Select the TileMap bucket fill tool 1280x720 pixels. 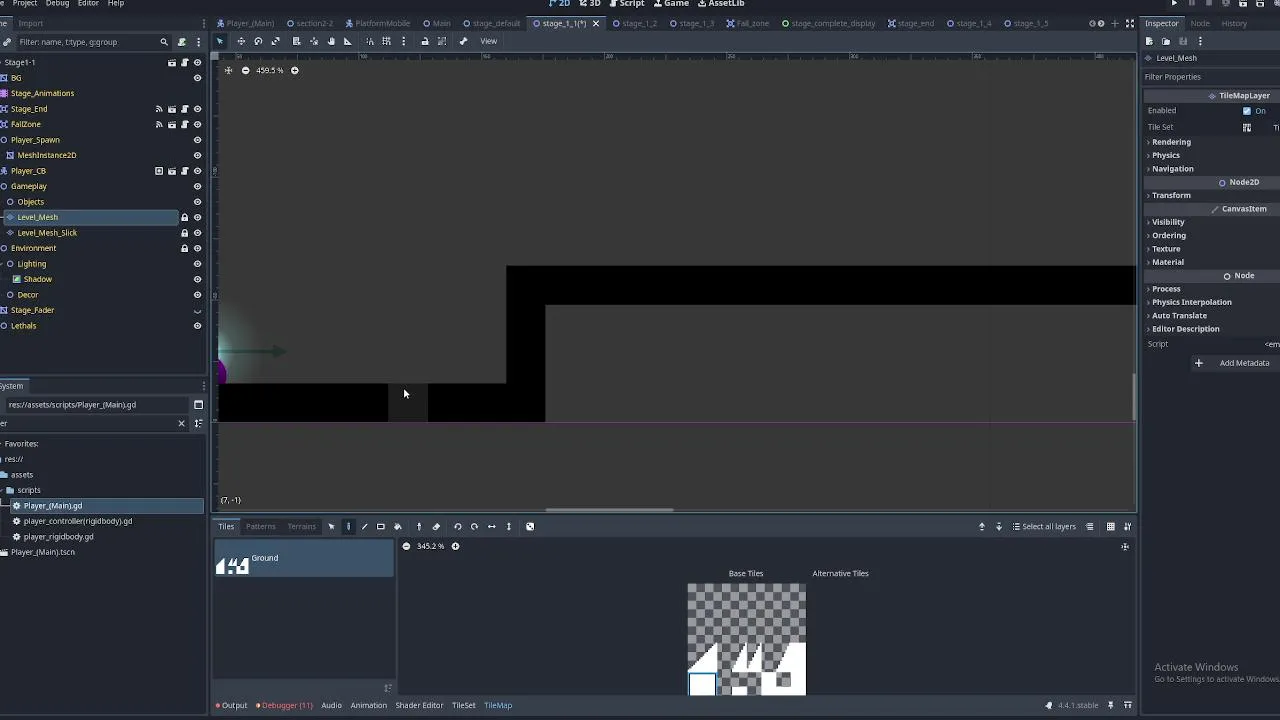click(397, 526)
